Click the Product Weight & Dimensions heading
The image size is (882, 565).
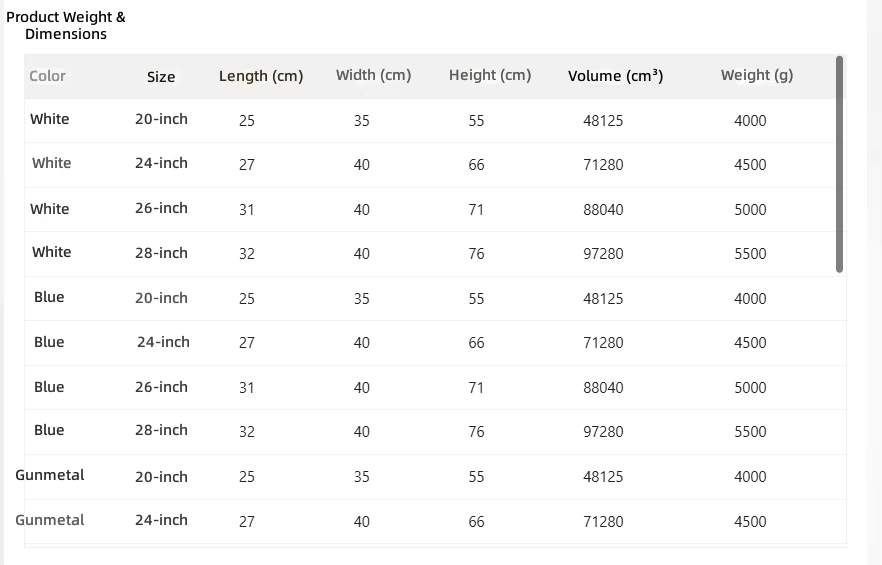(66, 25)
